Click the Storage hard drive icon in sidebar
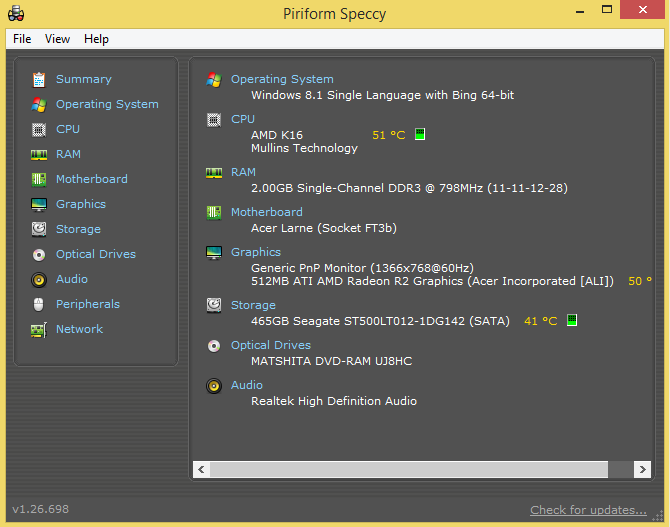 pos(39,230)
